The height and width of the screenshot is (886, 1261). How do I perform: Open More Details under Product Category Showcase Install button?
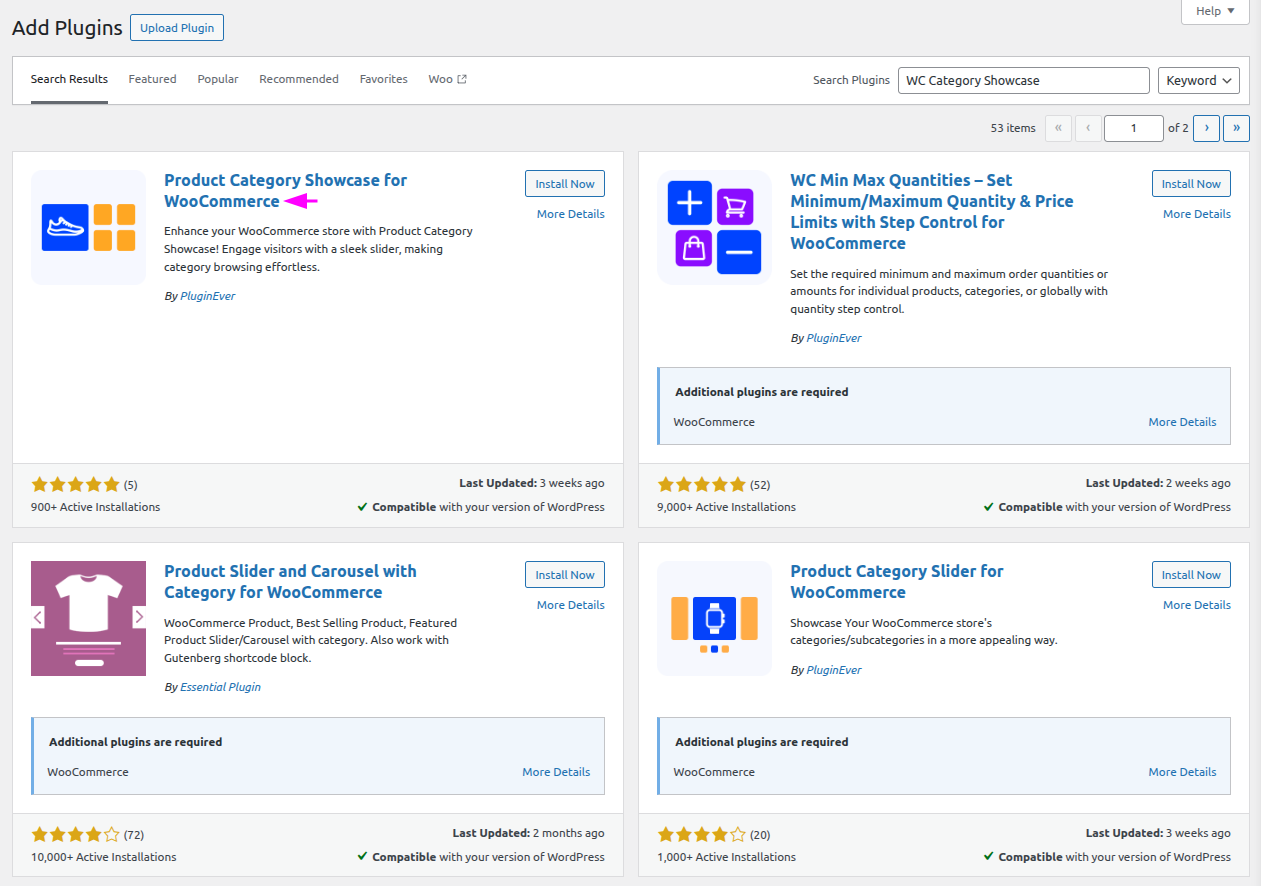click(x=570, y=214)
